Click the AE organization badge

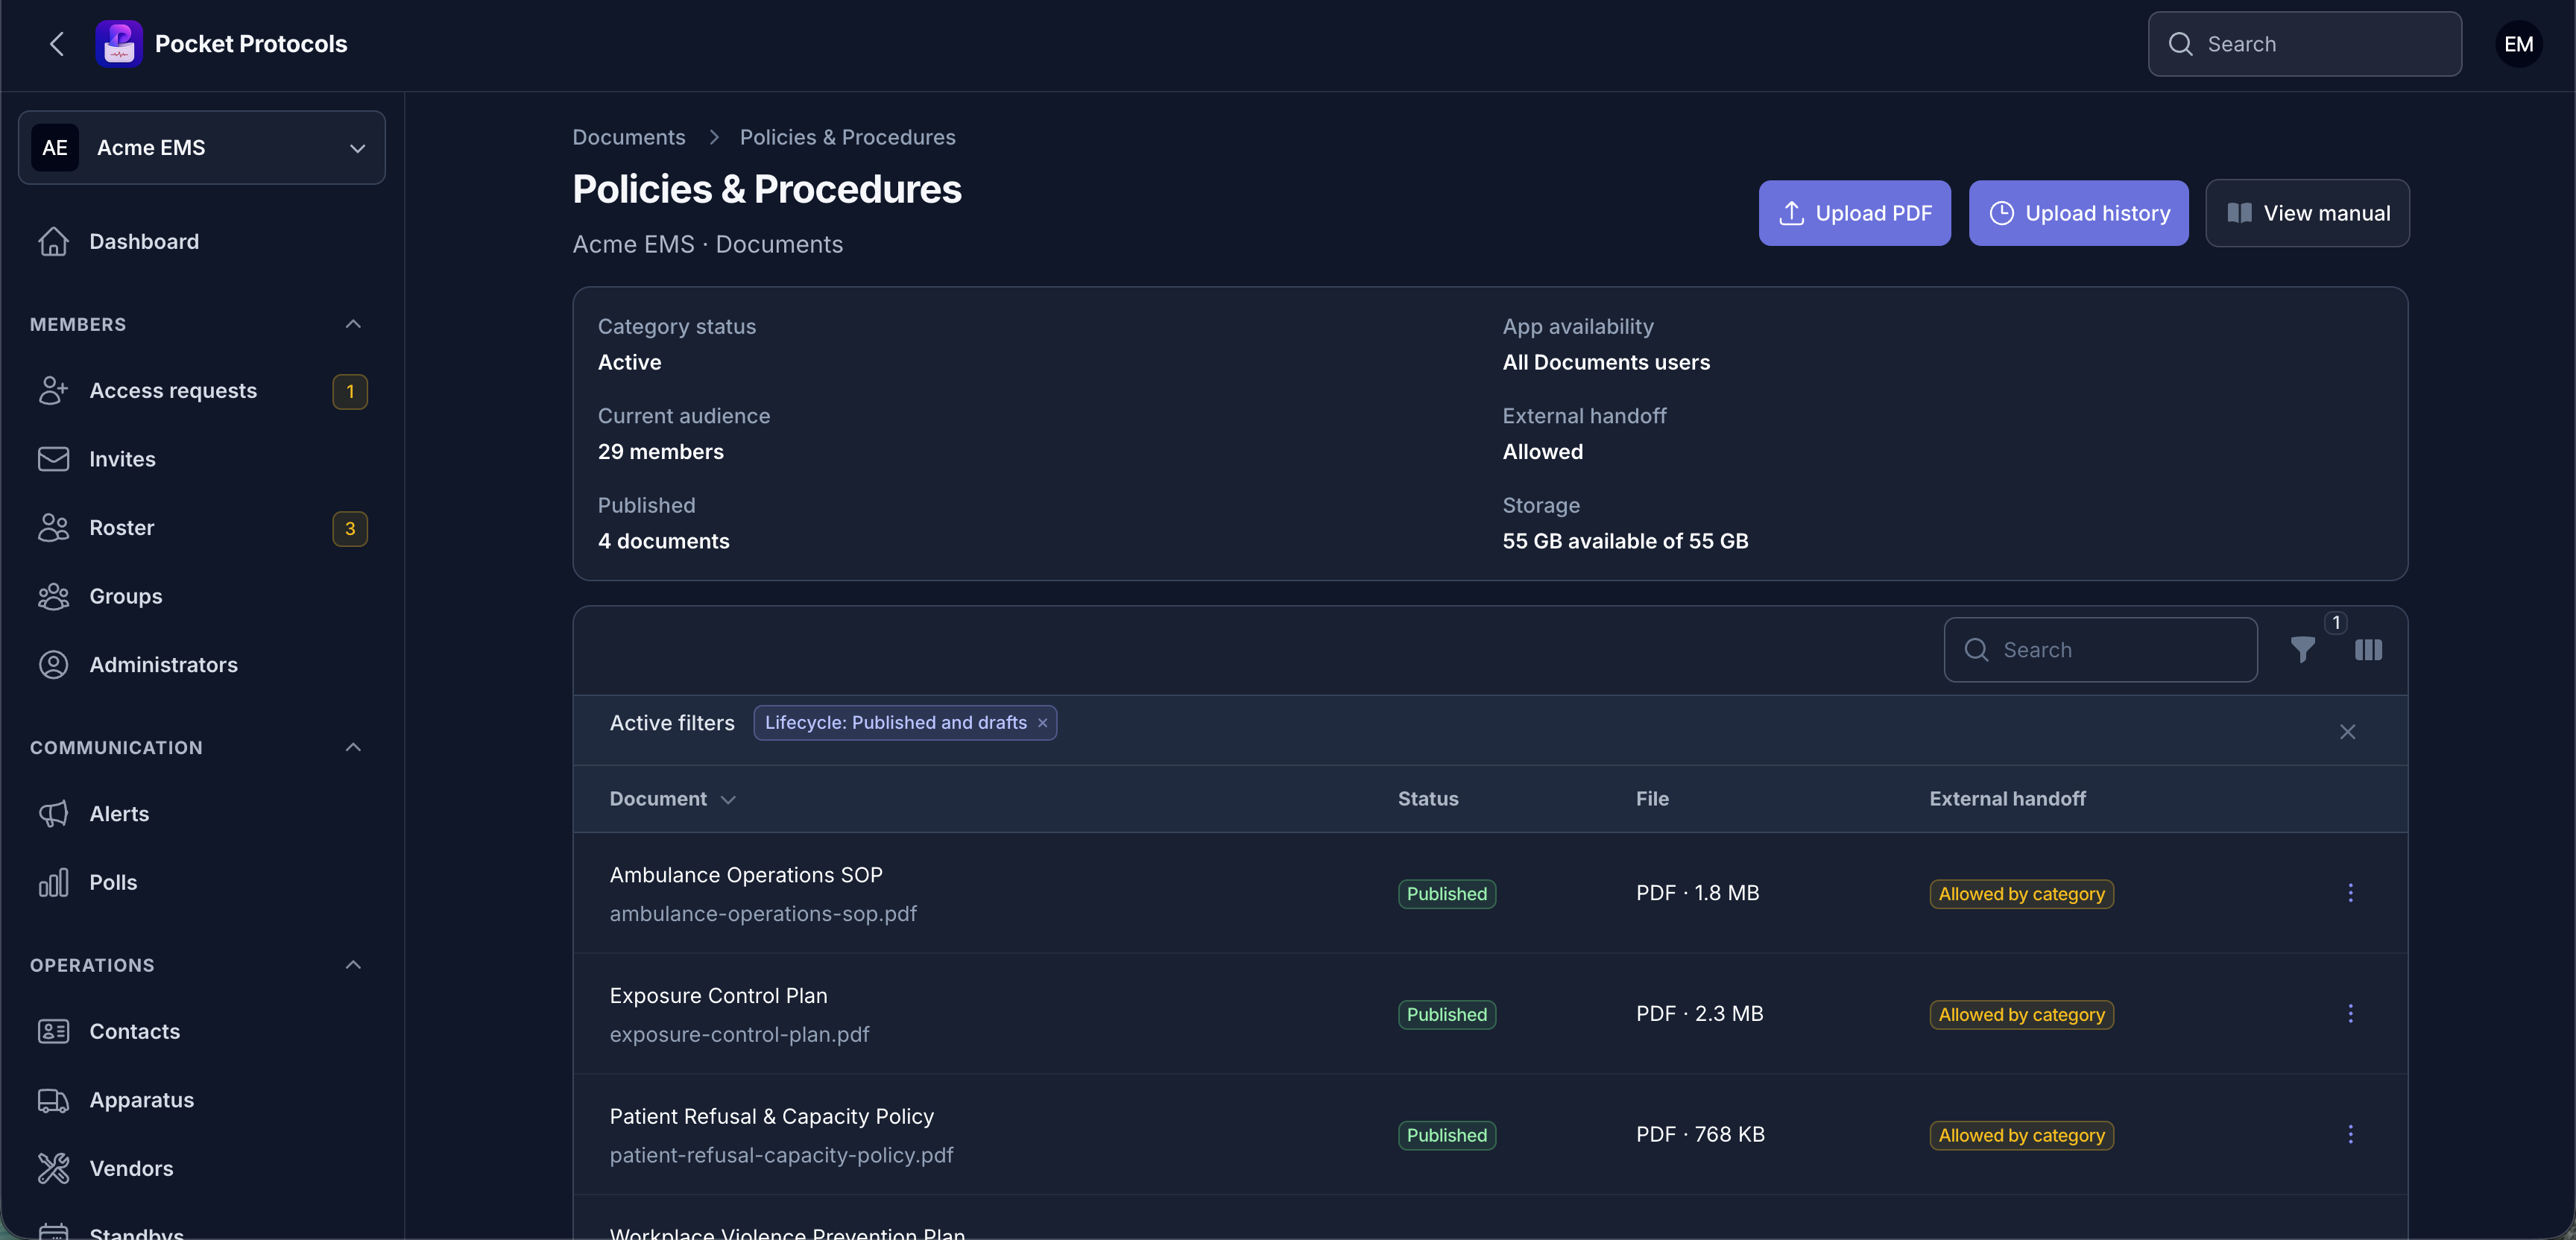click(55, 148)
